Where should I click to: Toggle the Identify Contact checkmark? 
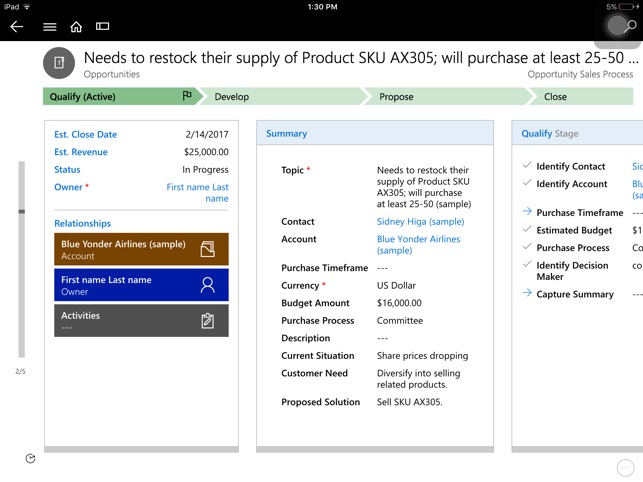pyautogui.click(x=527, y=166)
